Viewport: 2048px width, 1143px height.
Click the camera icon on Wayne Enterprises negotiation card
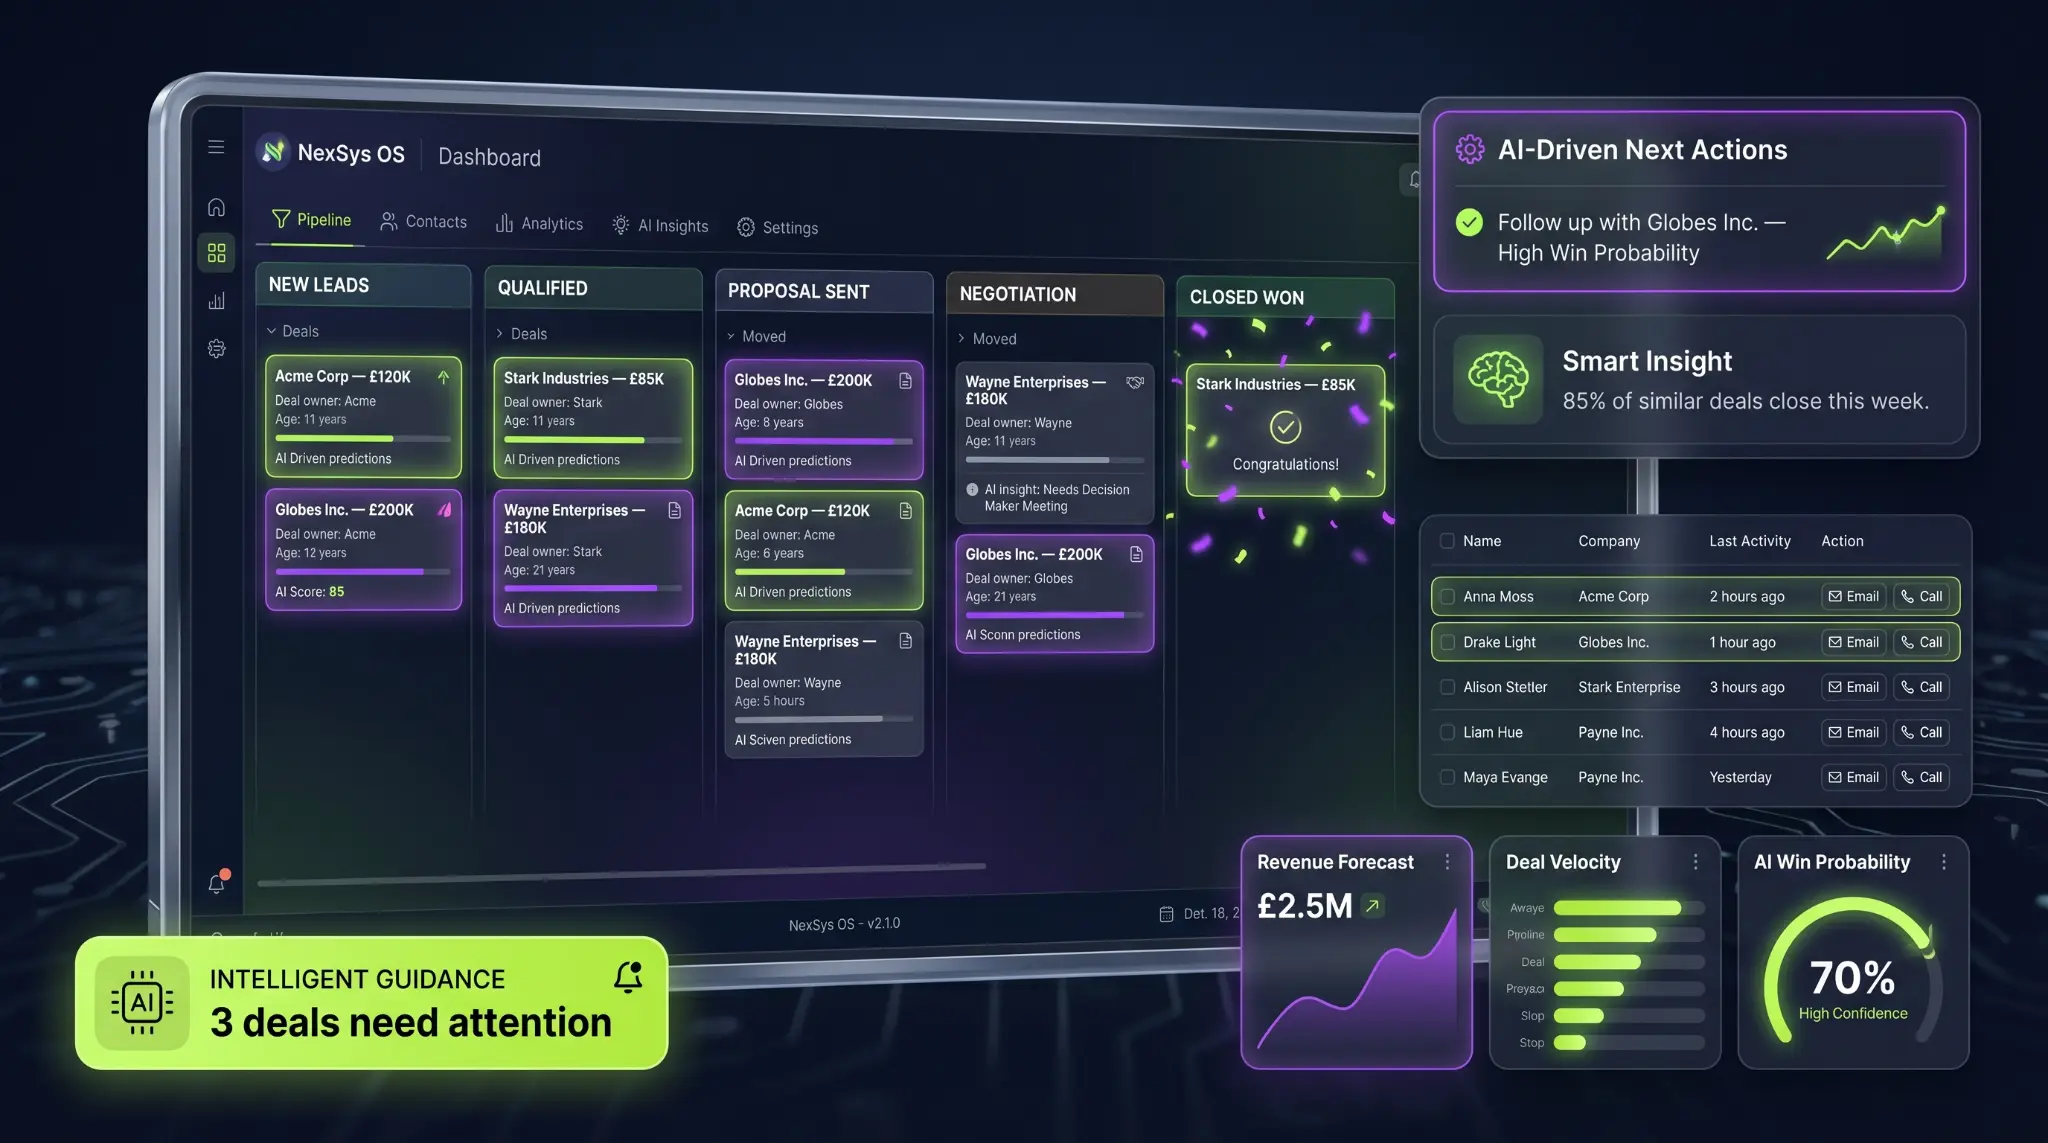[1135, 382]
